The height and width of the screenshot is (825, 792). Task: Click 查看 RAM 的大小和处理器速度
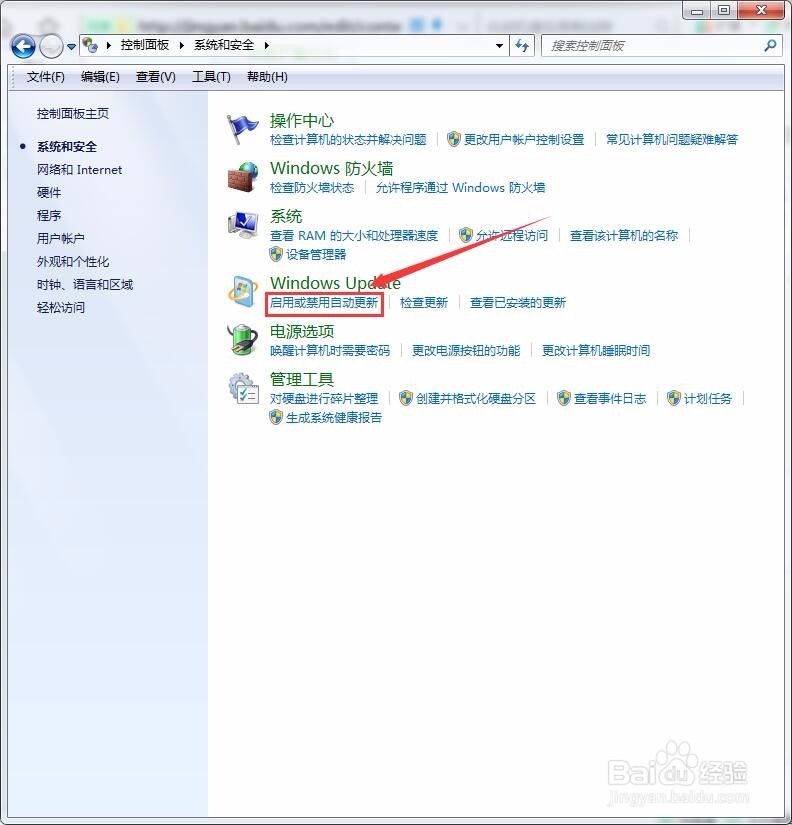[354, 235]
